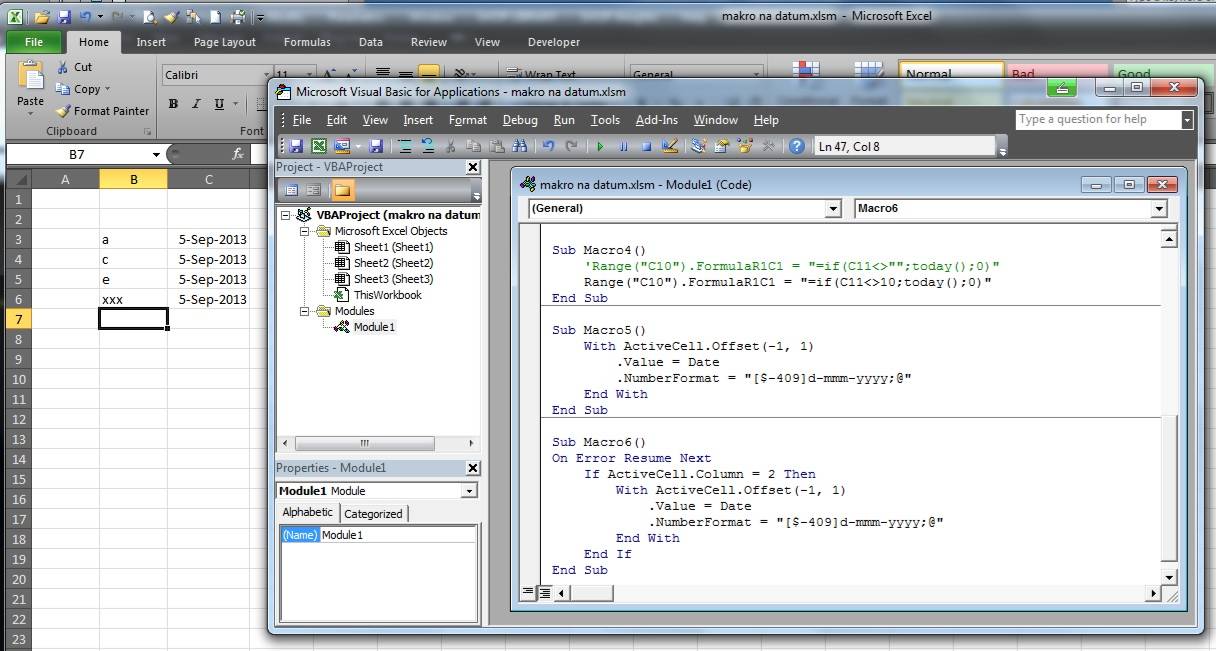The height and width of the screenshot is (651, 1216).
Task: Switch to the Formulas ribbon tab
Action: click(x=307, y=42)
